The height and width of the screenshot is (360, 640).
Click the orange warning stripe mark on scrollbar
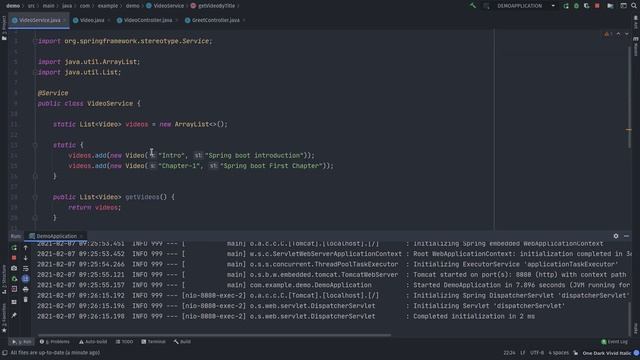pyautogui.click(x=629, y=130)
